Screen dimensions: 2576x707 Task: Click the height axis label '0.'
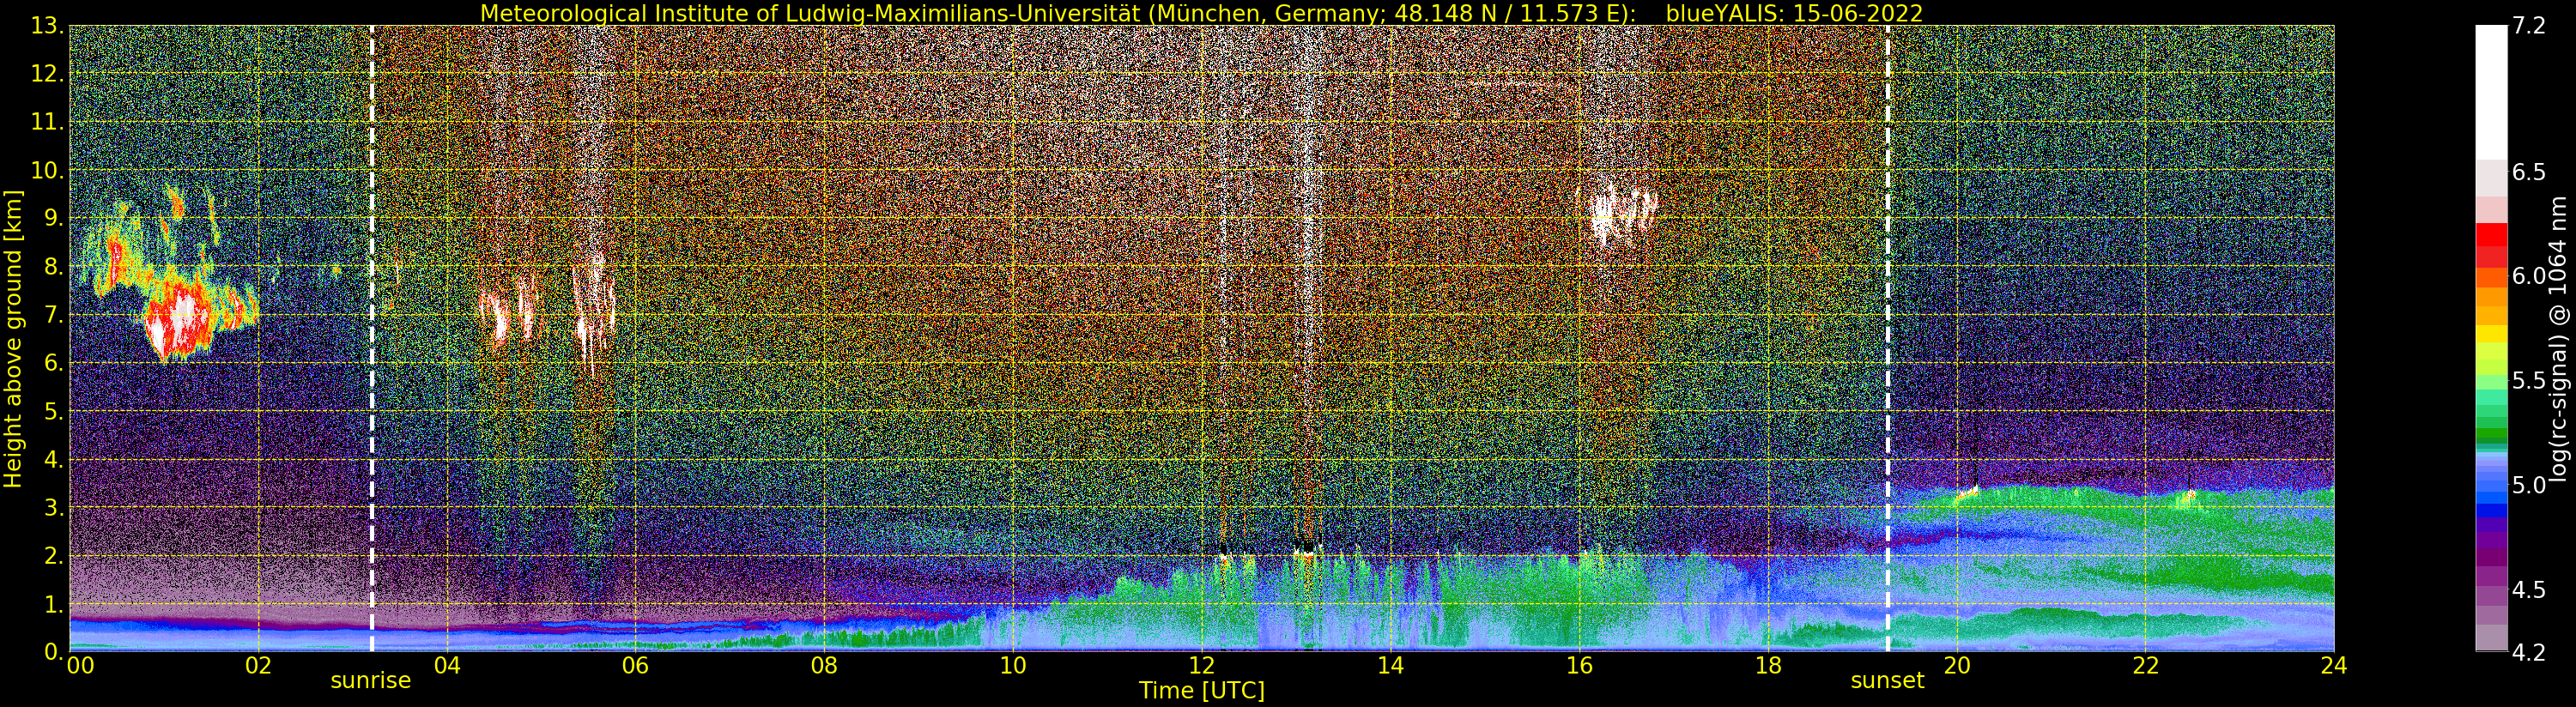[x=54, y=651]
